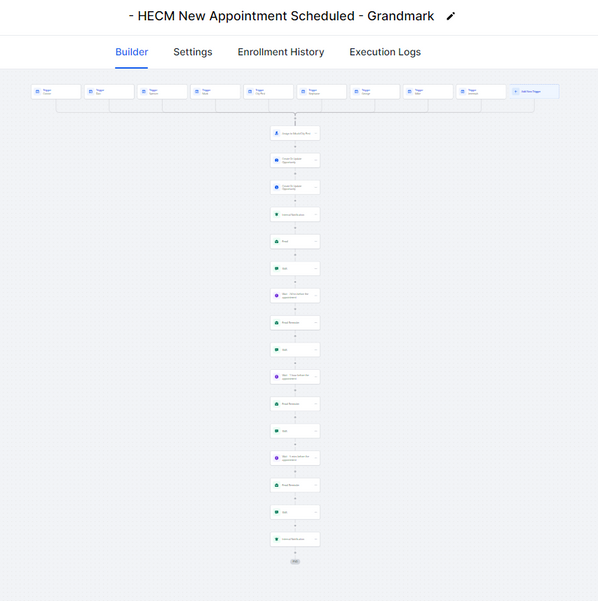
Task: Click the first SMS step icon
Action: pyautogui.click(x=276, y=269)
